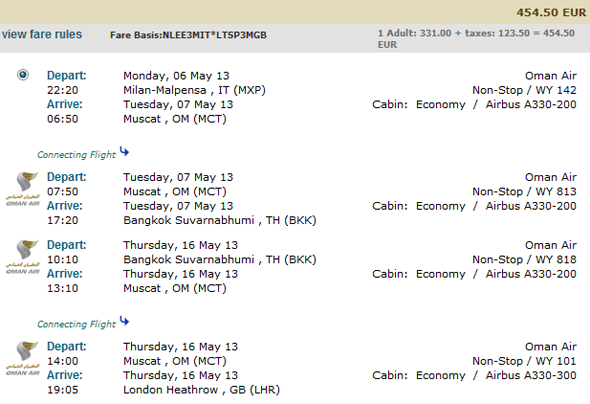Click the Oman Air logo for WY 101
Screen dimensions: 590x404
(x=23, y=358)
